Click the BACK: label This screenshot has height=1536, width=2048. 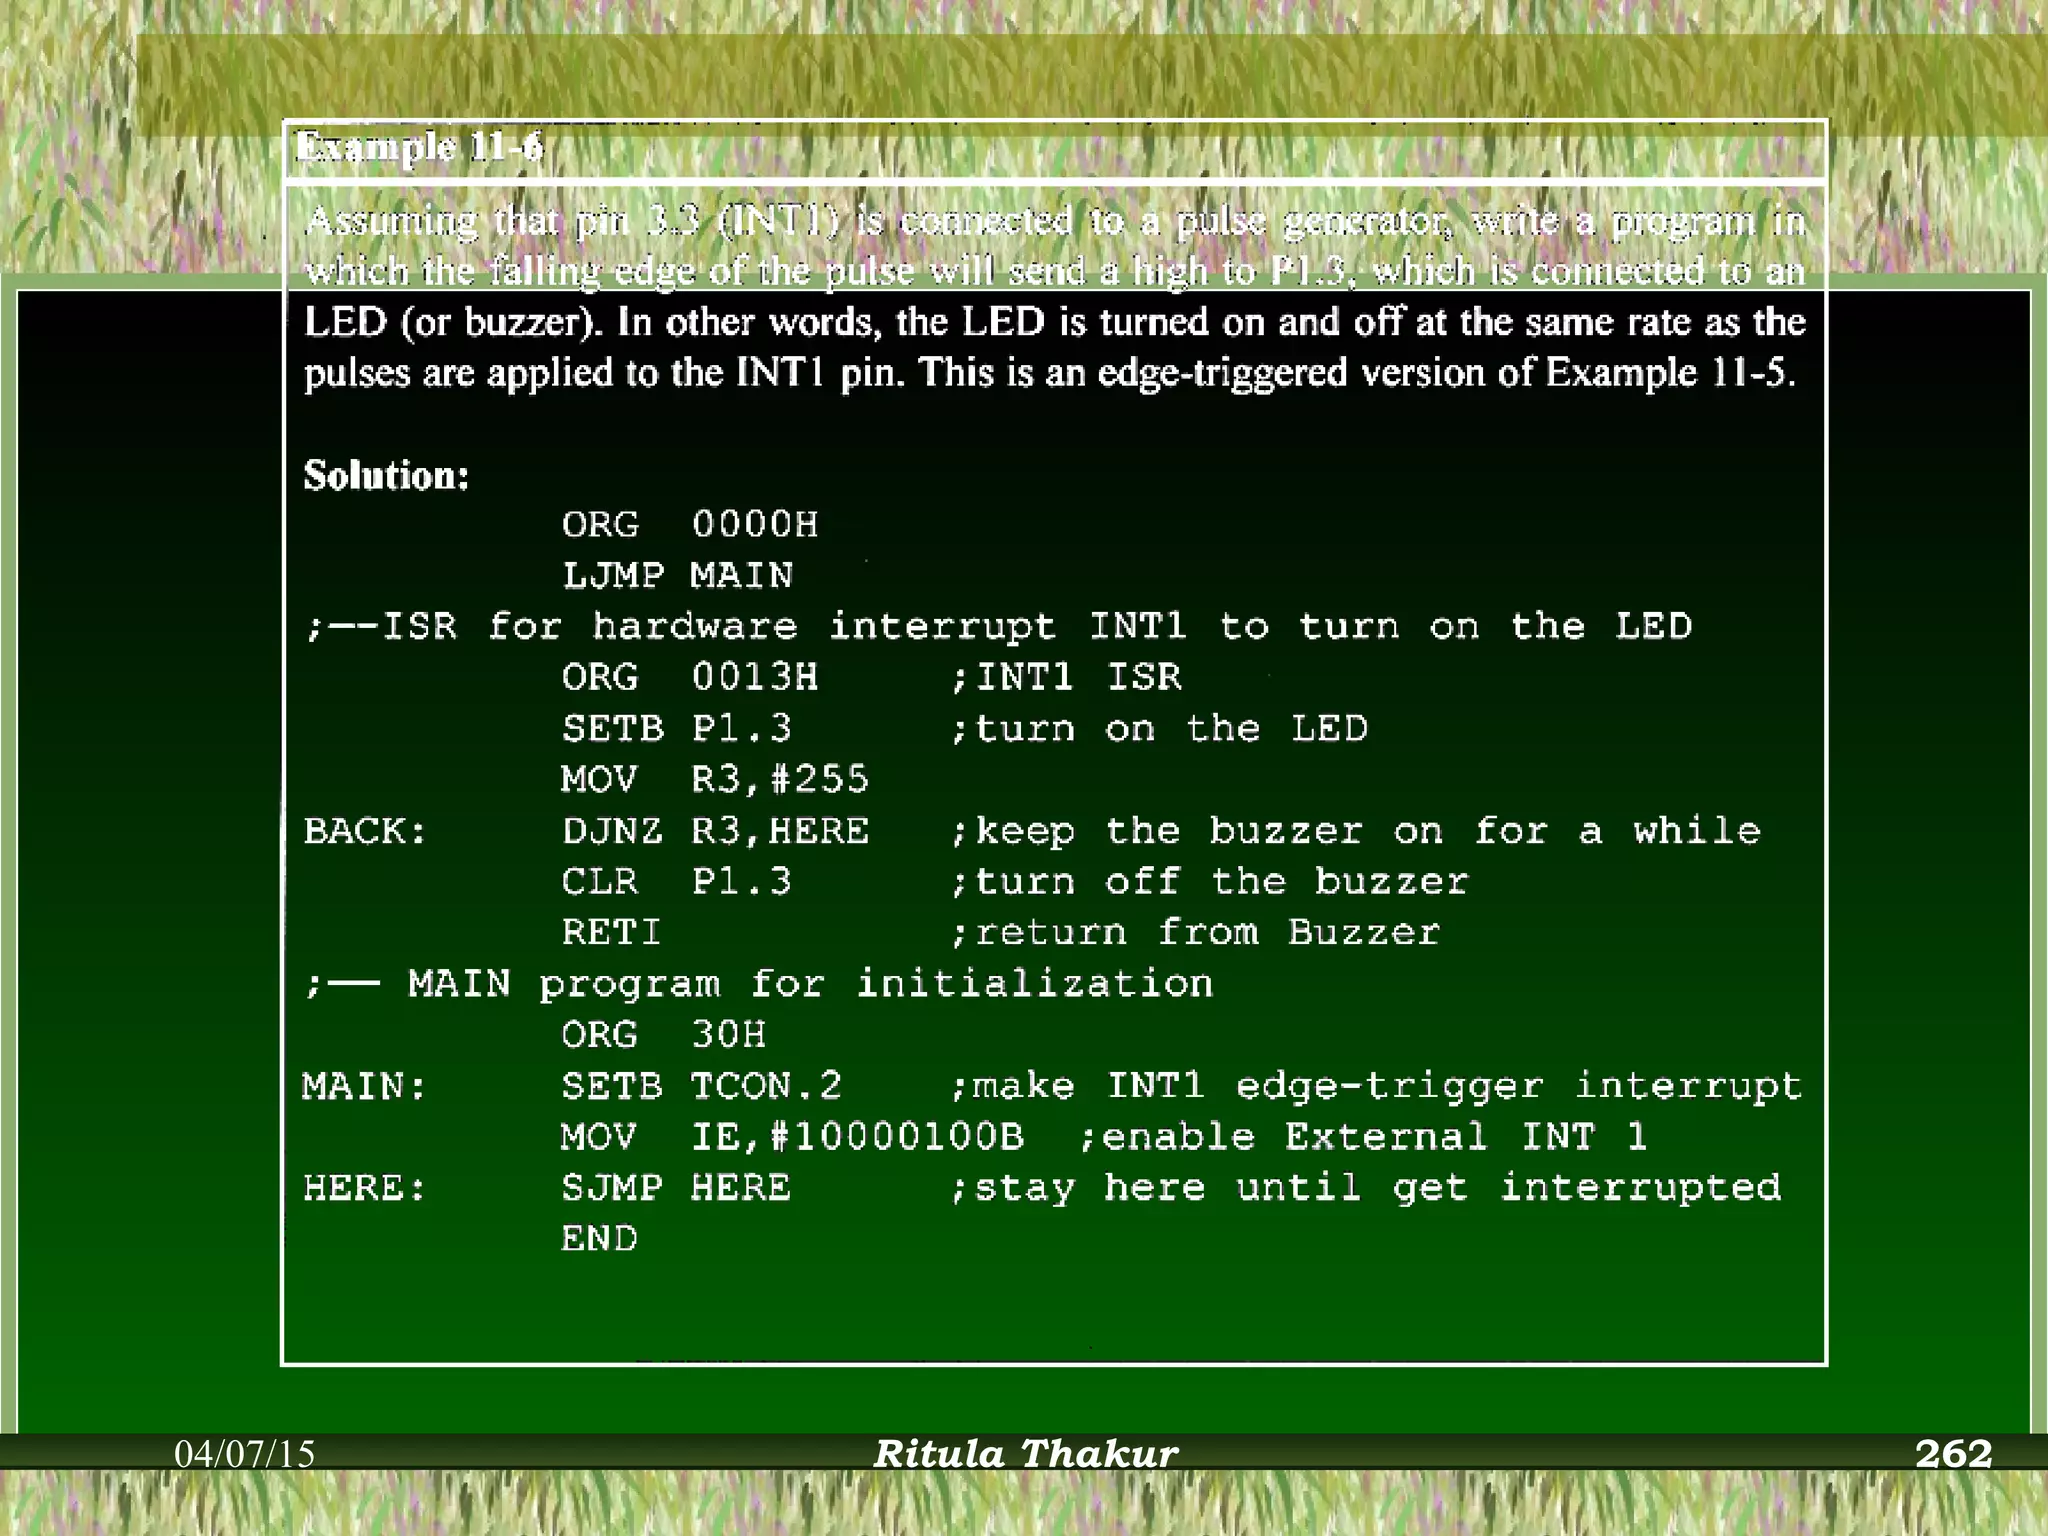365,831
